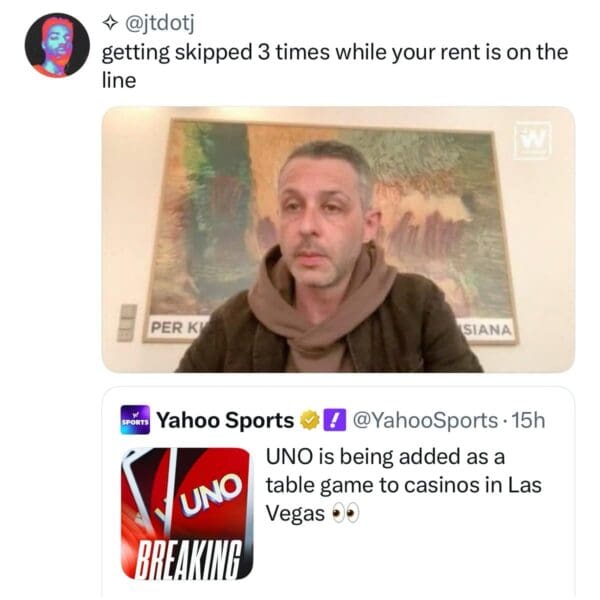This screenshot has height=600, width=600.
Task: Click the Yahoo Sports display name
Action: (225, 420)
